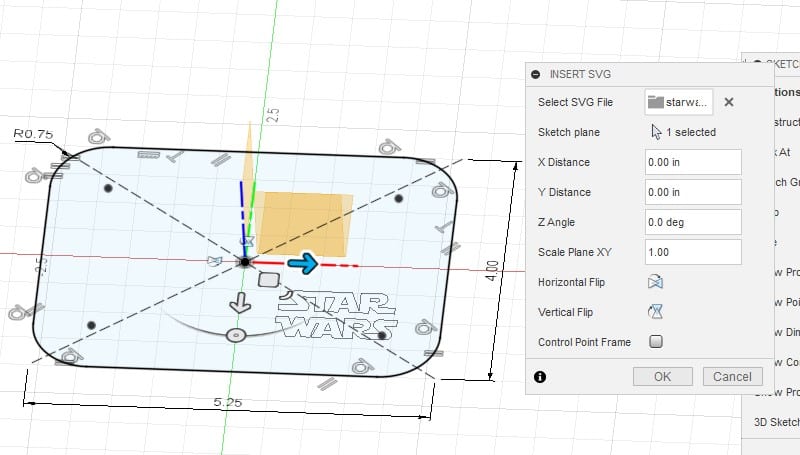The width and height of the screenshot is (800, 455).
Task: Click the INSERT SVG dialog title
Action: coord(580,74)
